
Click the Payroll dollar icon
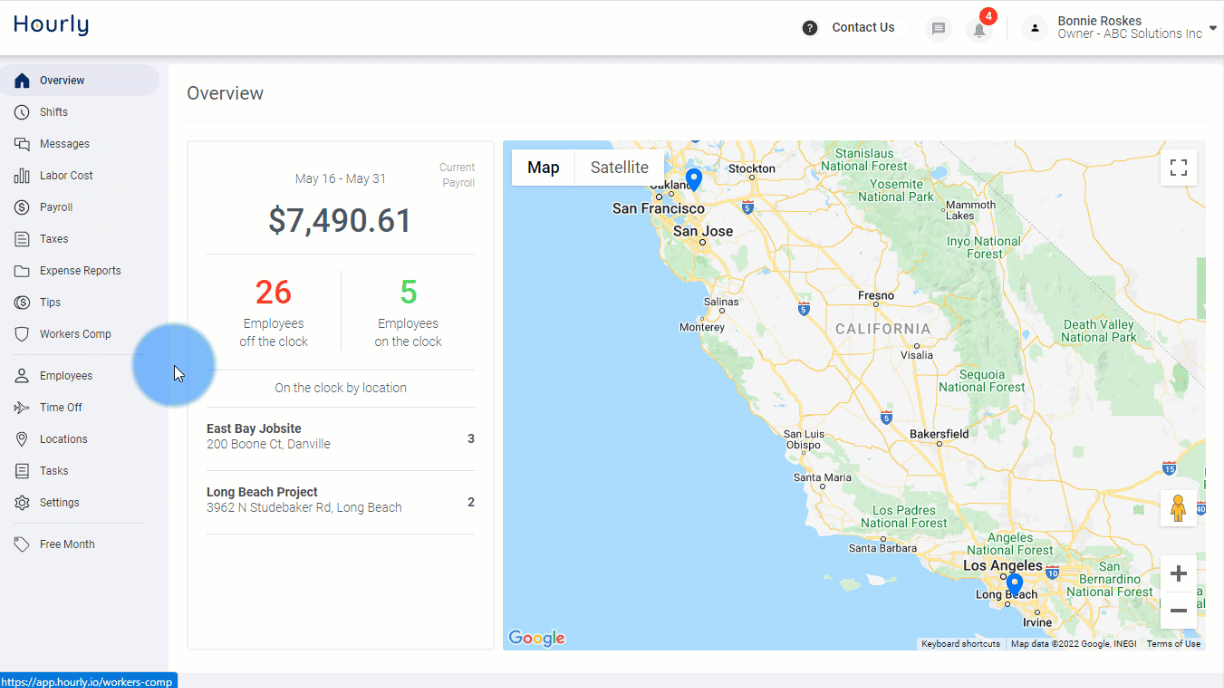(22, 207)
